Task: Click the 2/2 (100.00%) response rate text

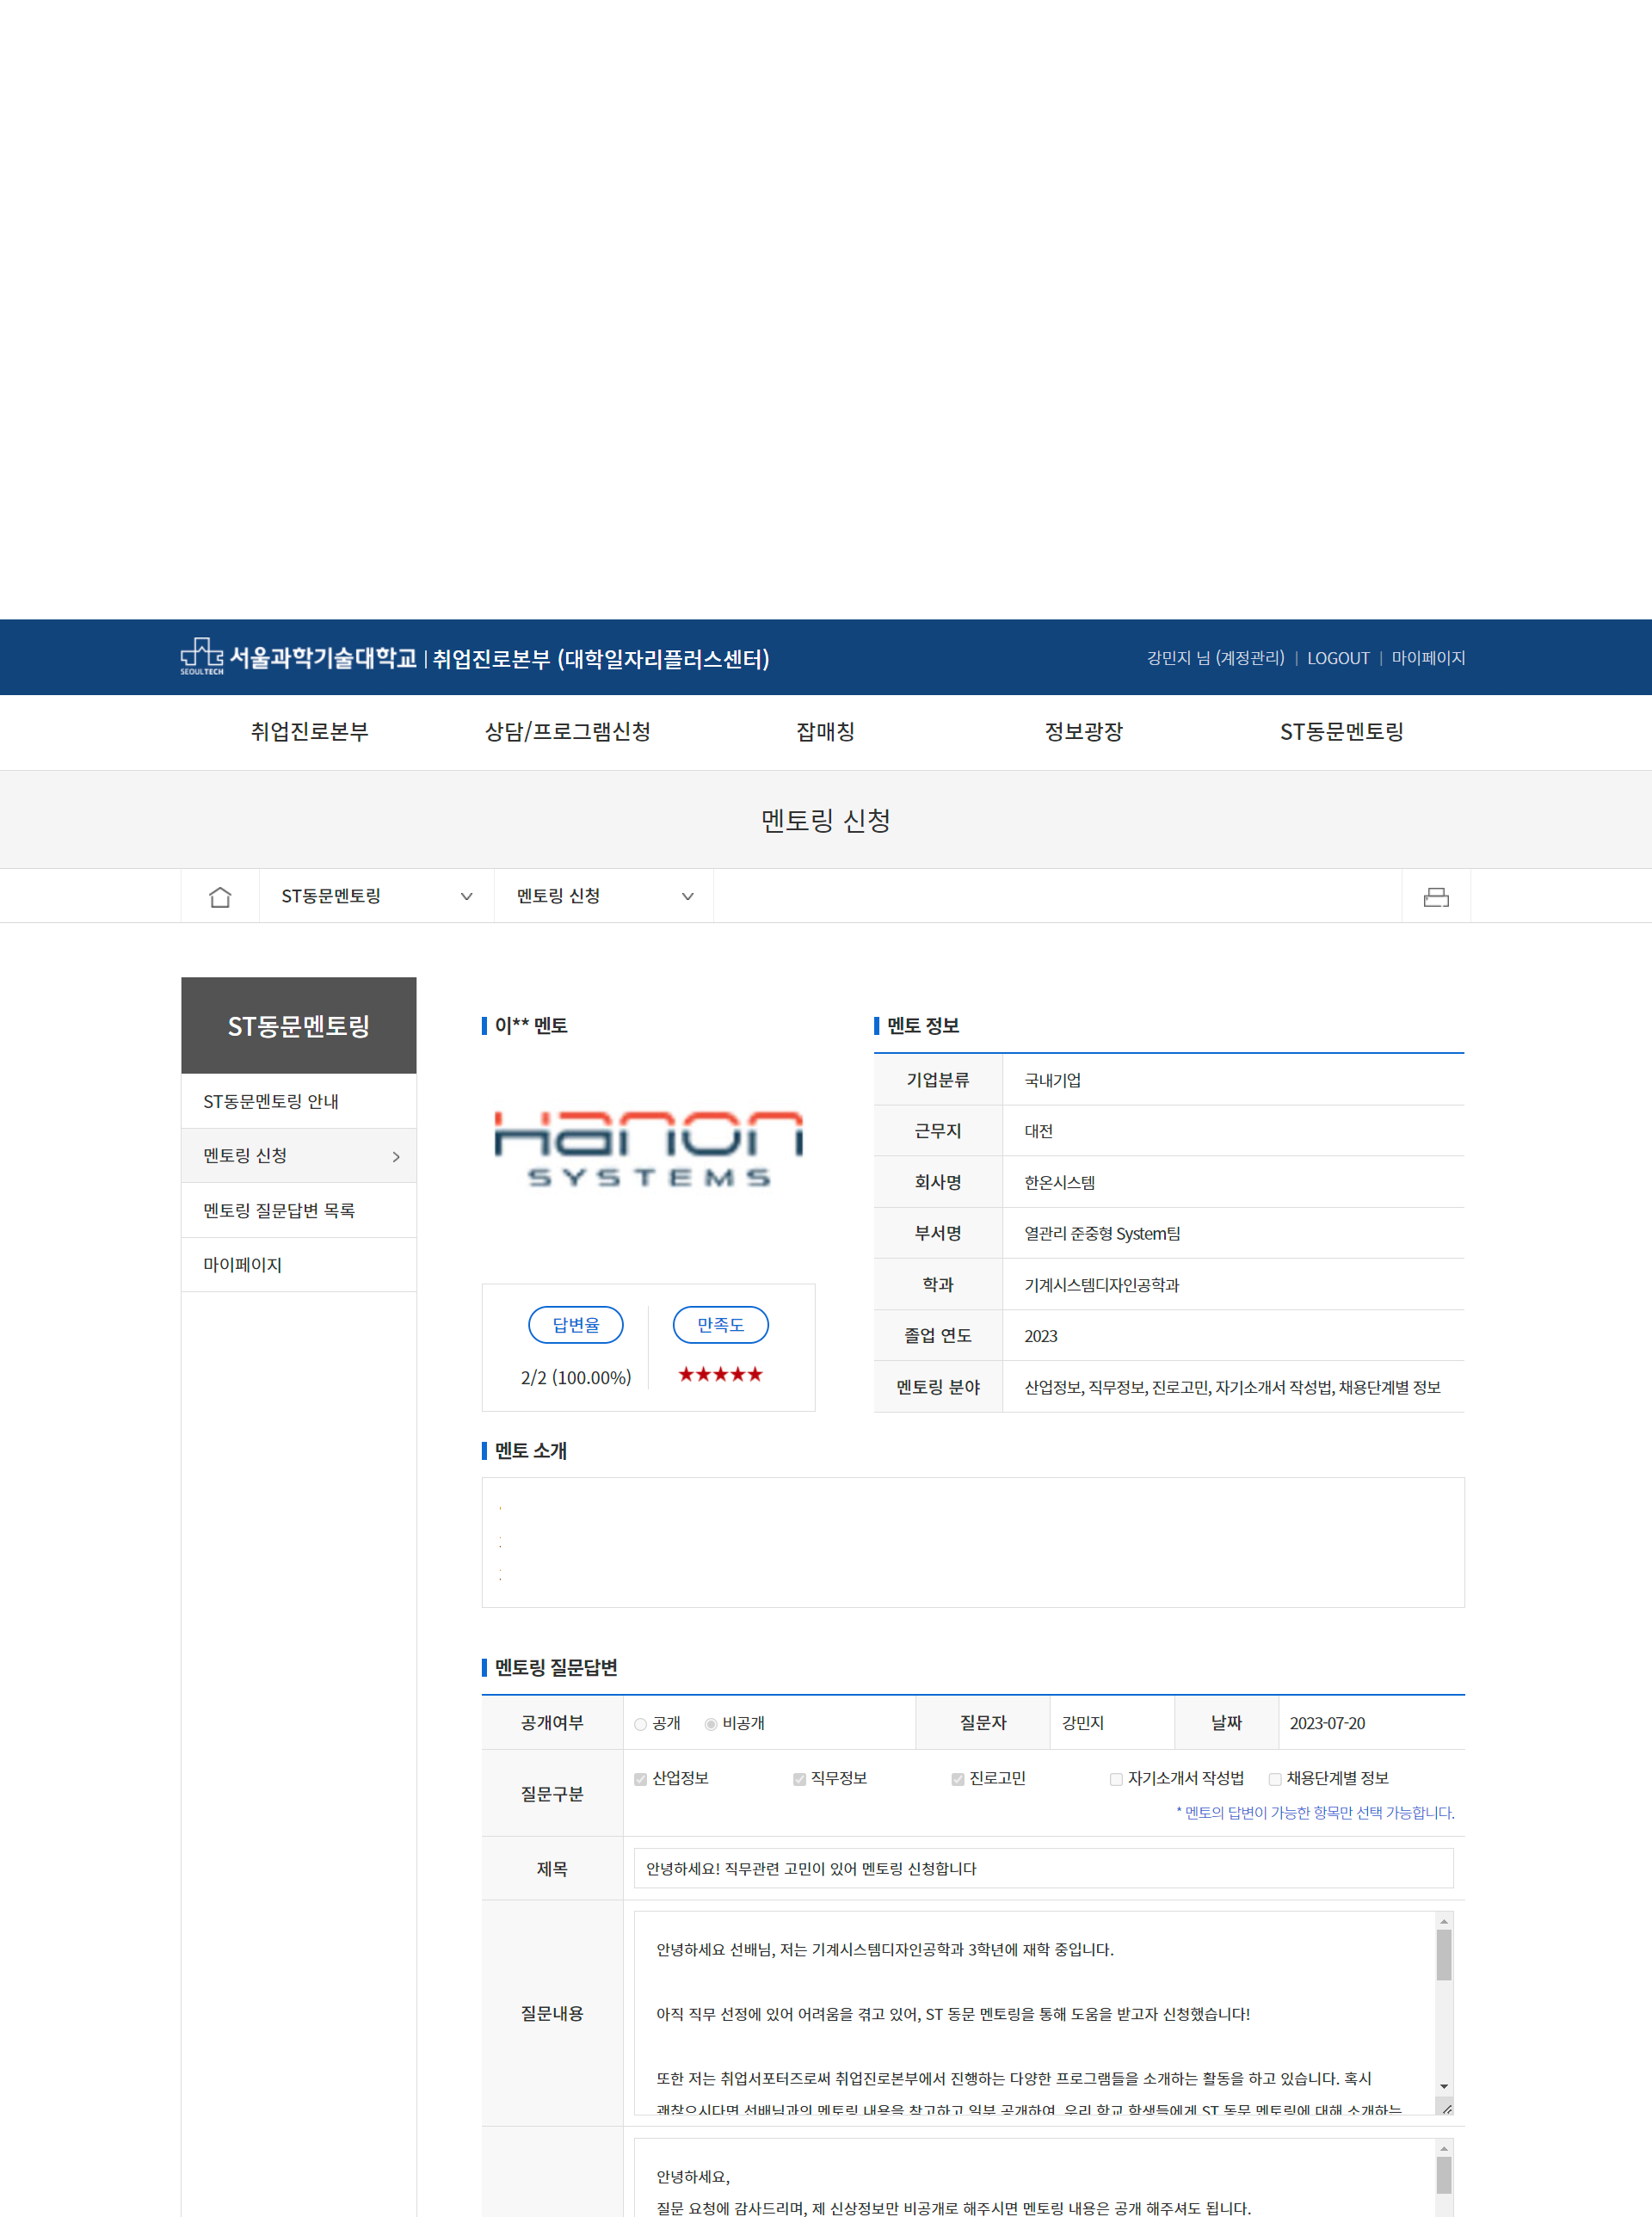Action: click(576, 1378)
